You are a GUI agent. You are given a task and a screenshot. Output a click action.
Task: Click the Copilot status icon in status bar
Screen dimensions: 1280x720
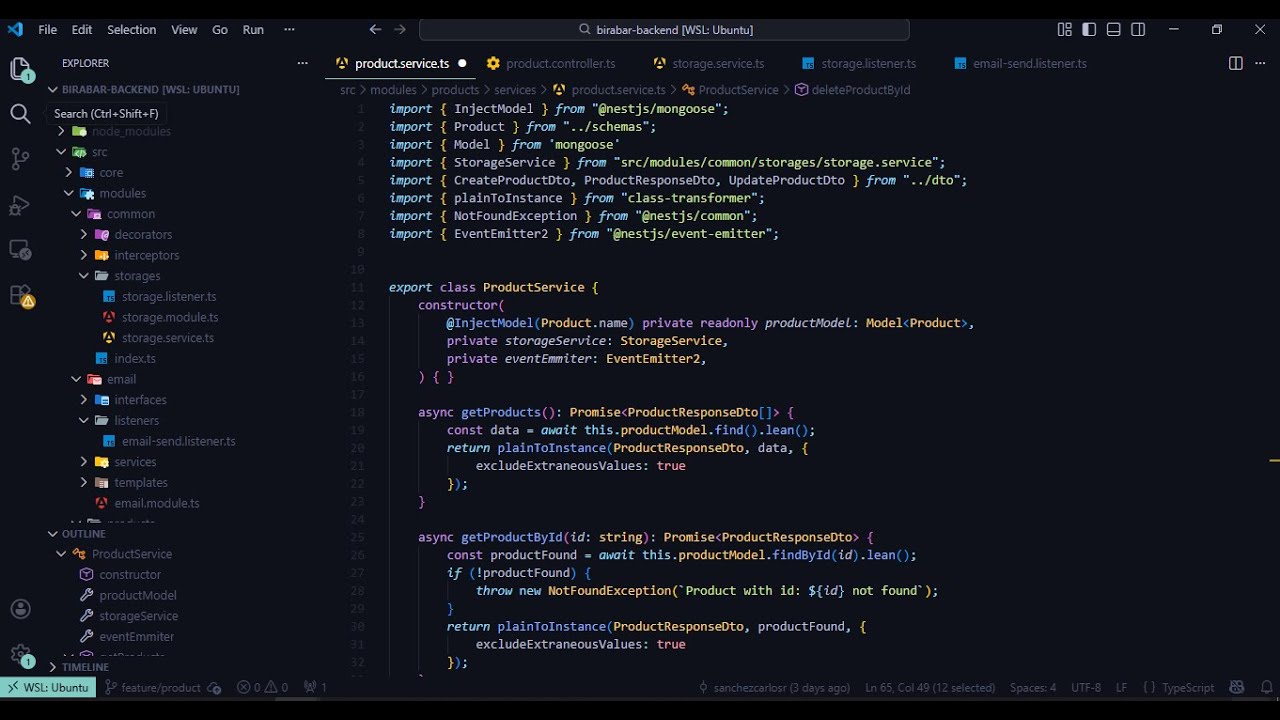[x=1237, y=687]
